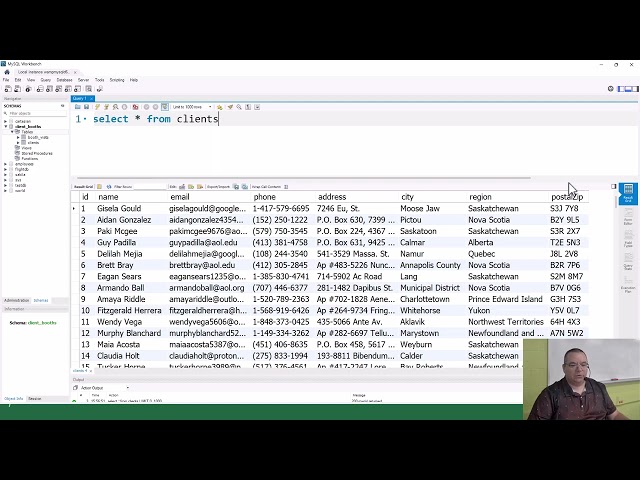Viewport: 640px width, 480px height.
Task: Open the Query menu
Action: pyautogui.click(x=46, y=80)
